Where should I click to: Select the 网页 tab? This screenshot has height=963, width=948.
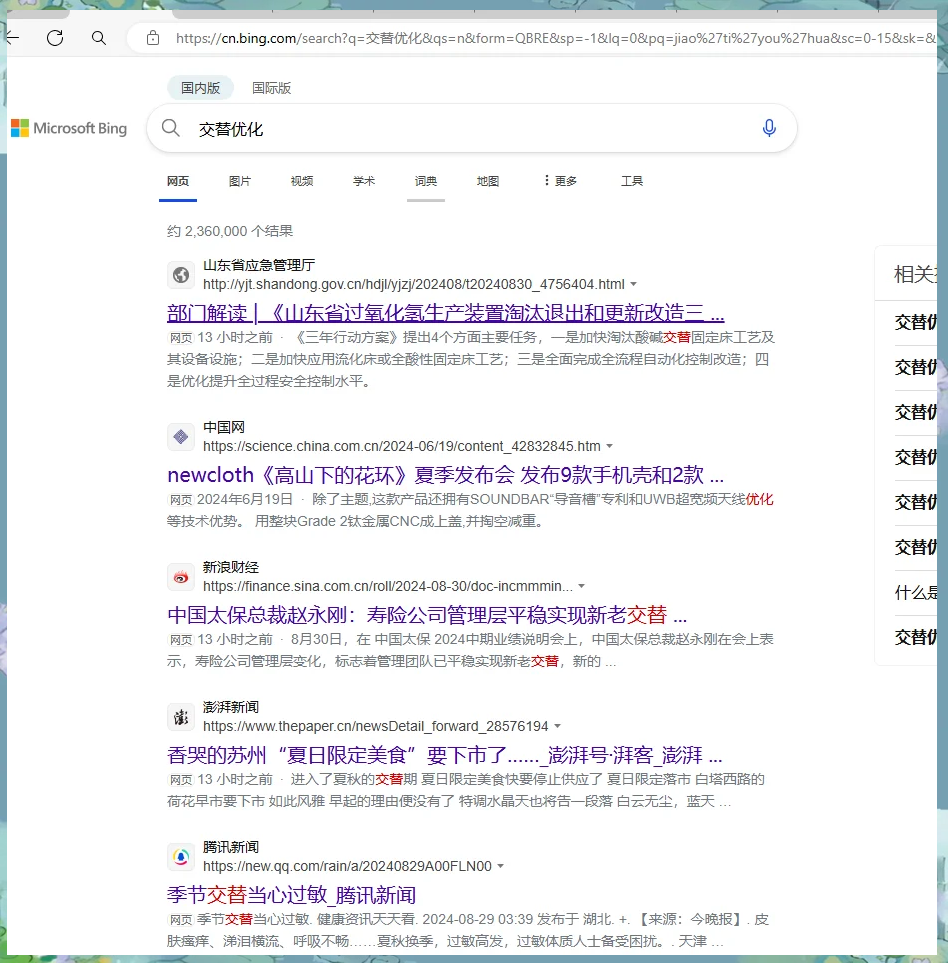pyautogui.click(x=178, y=181)
